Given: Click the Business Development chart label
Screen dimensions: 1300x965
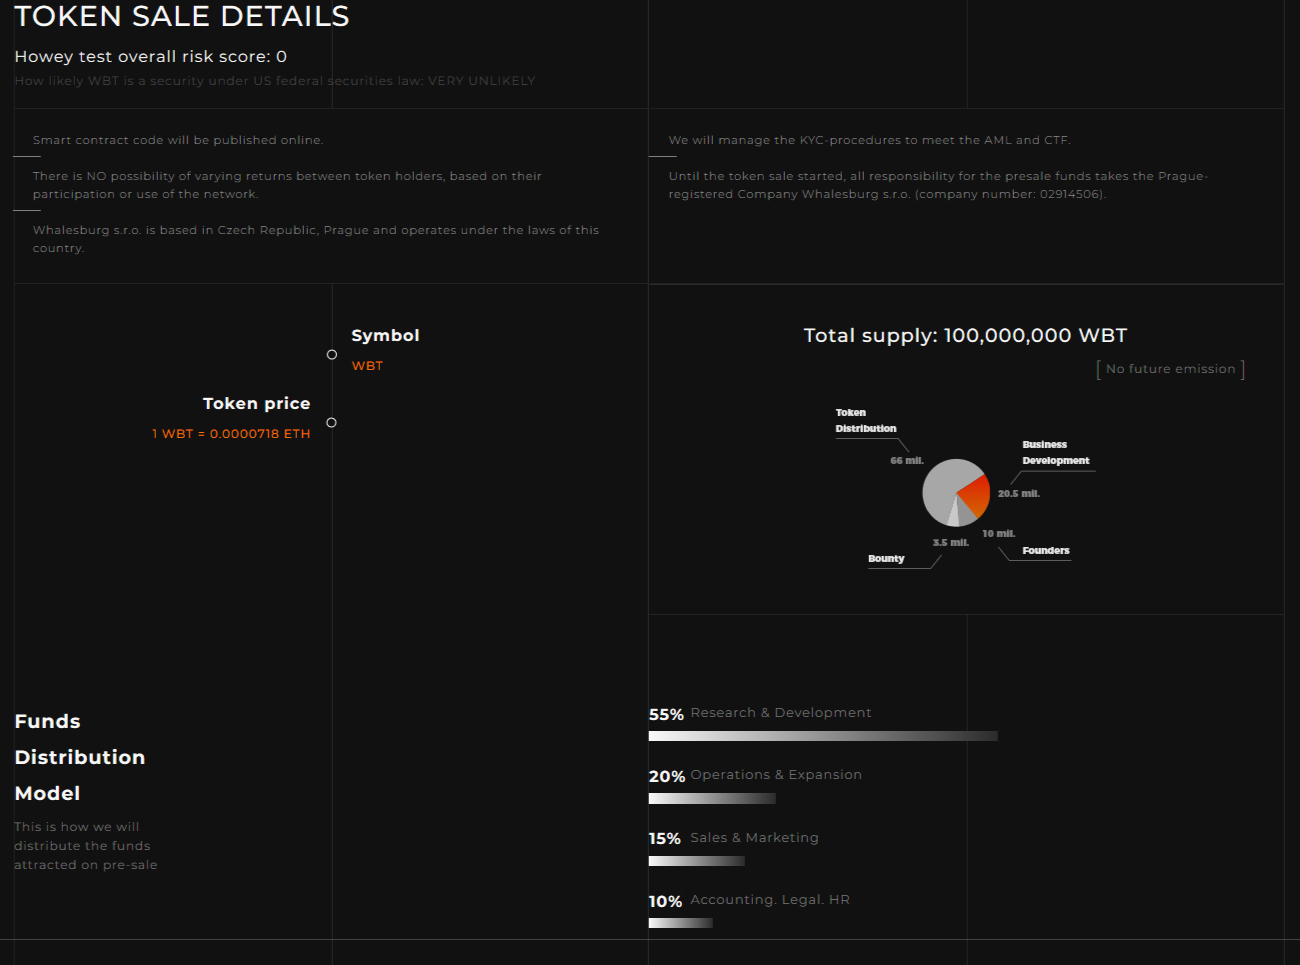Looking at the screenshot, I should 1055,453.
